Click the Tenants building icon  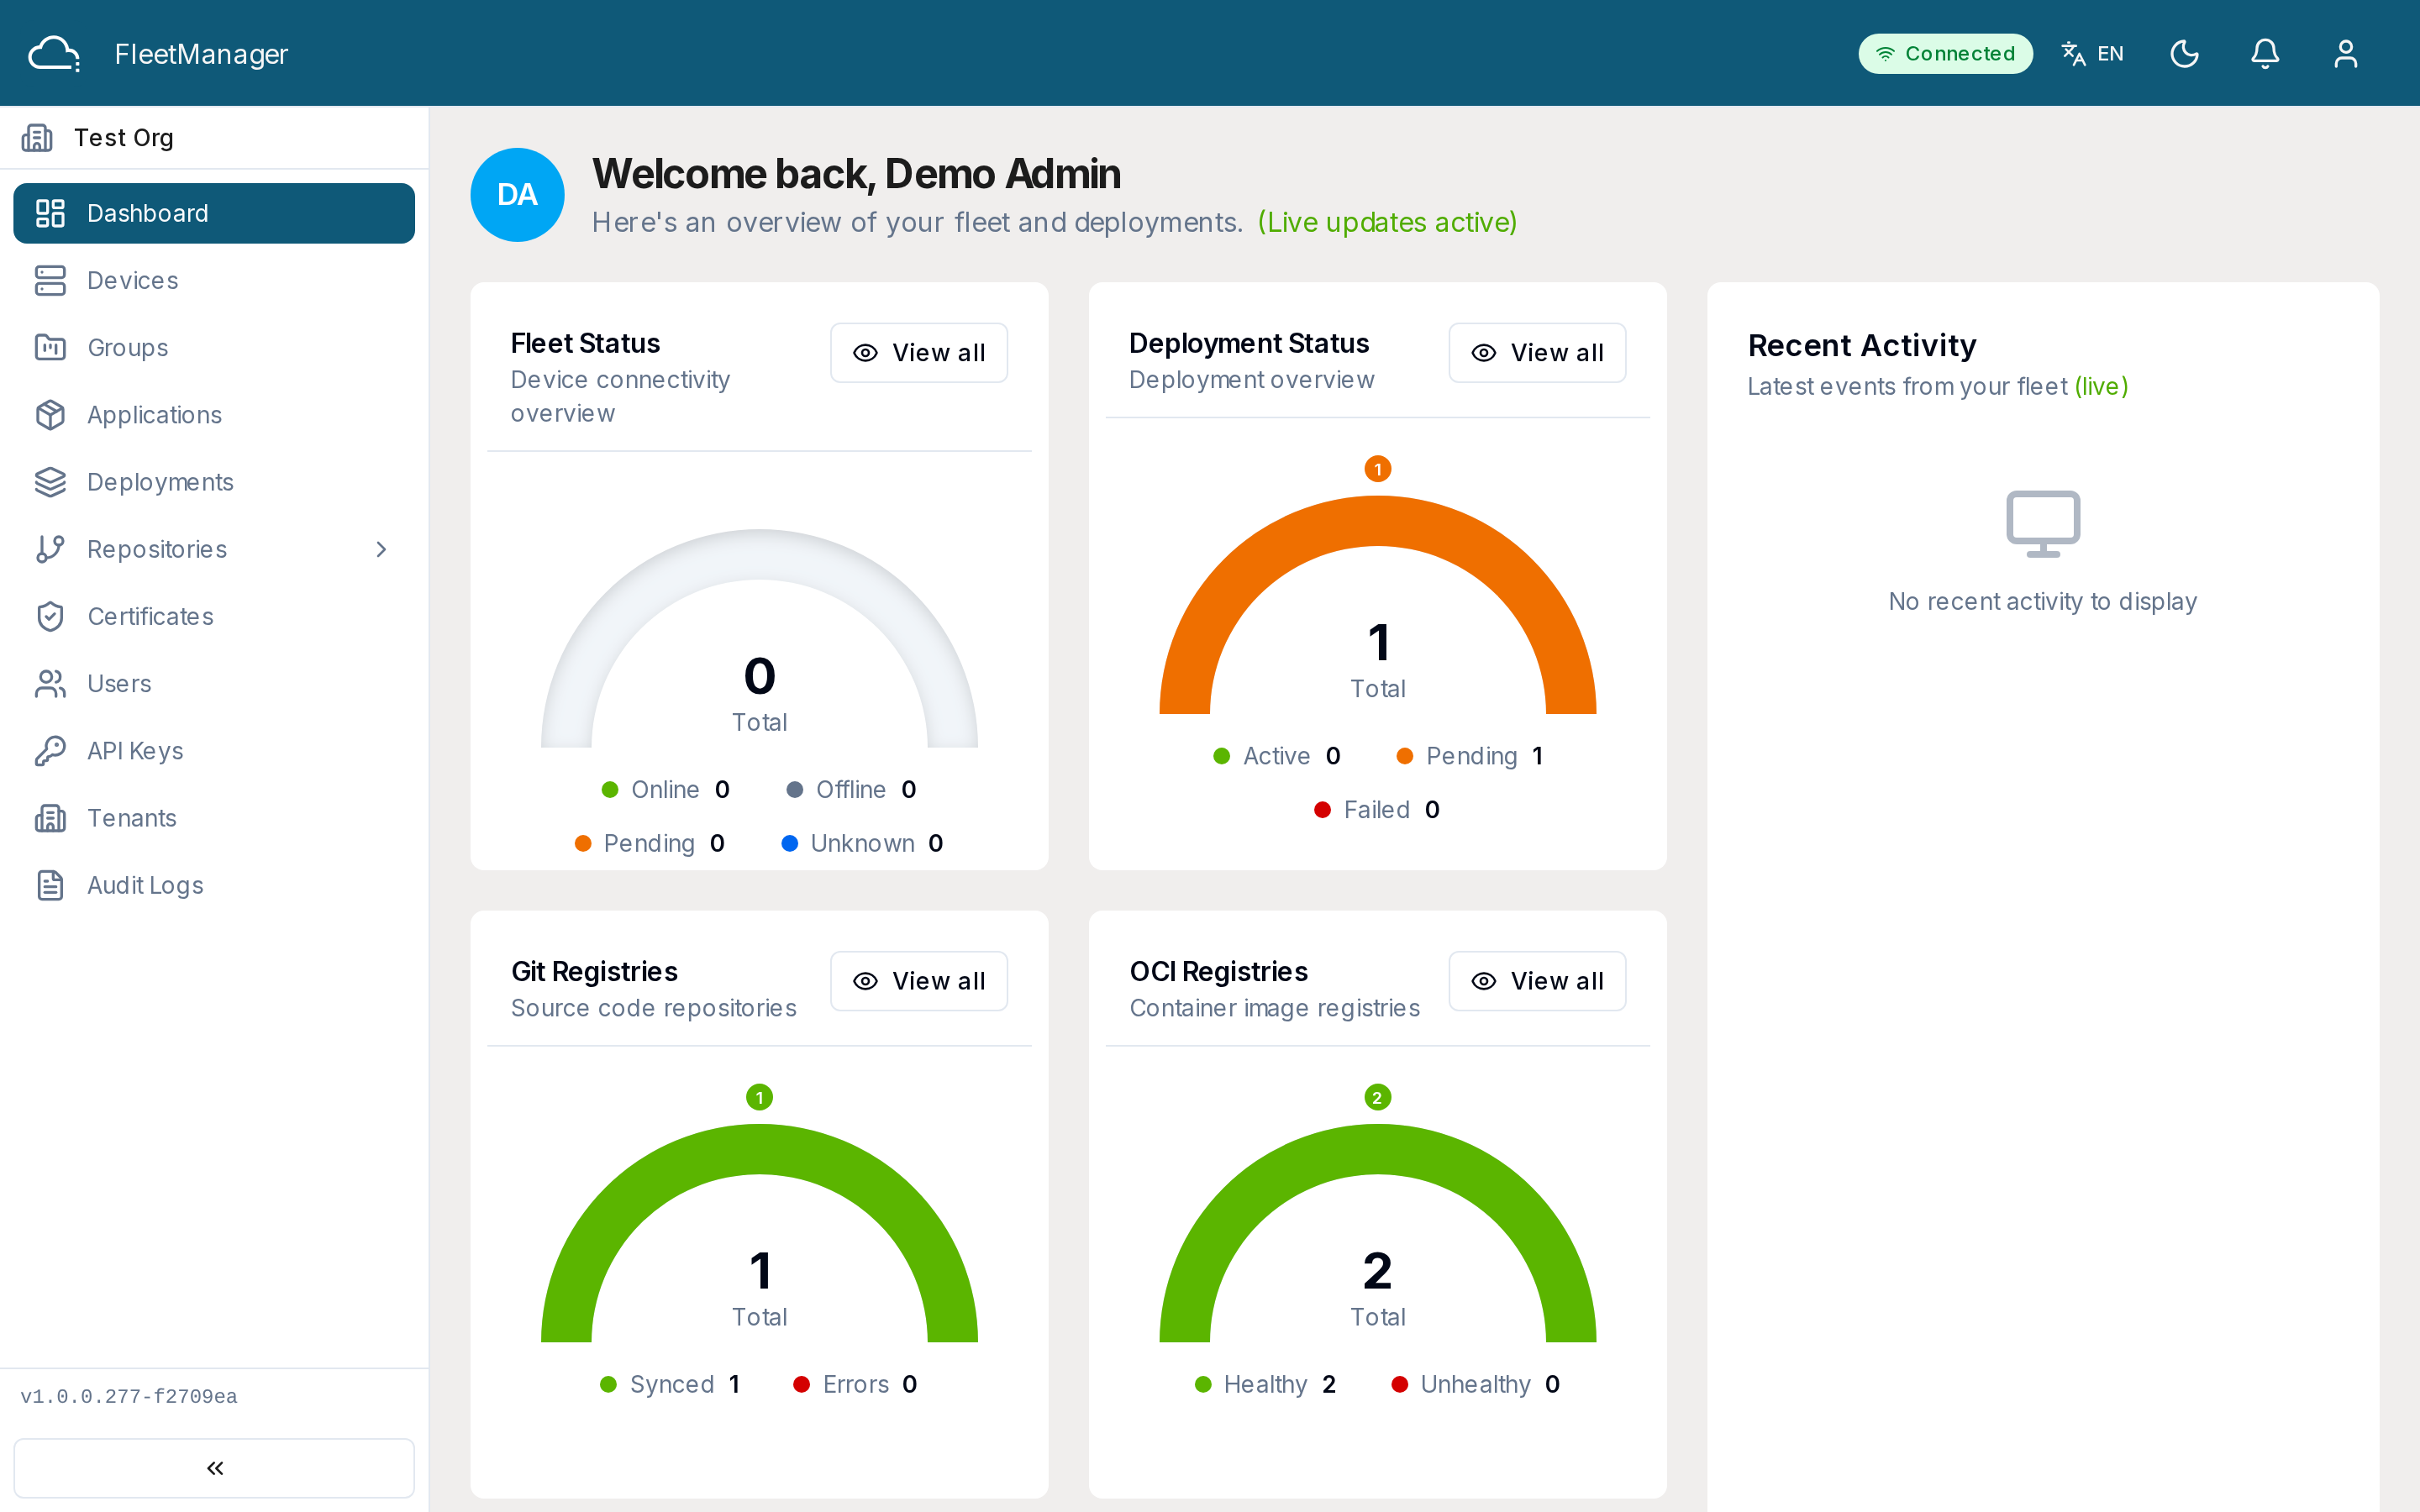(x=50, y=818)
